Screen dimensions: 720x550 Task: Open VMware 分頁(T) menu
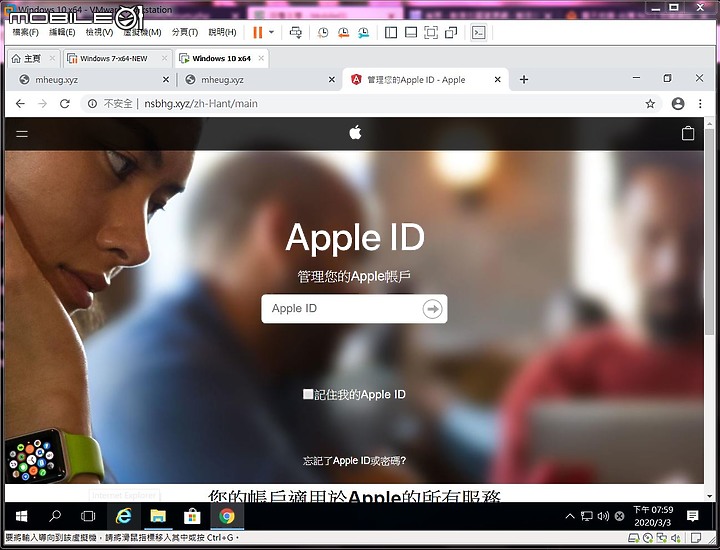(x=185, y=32)
